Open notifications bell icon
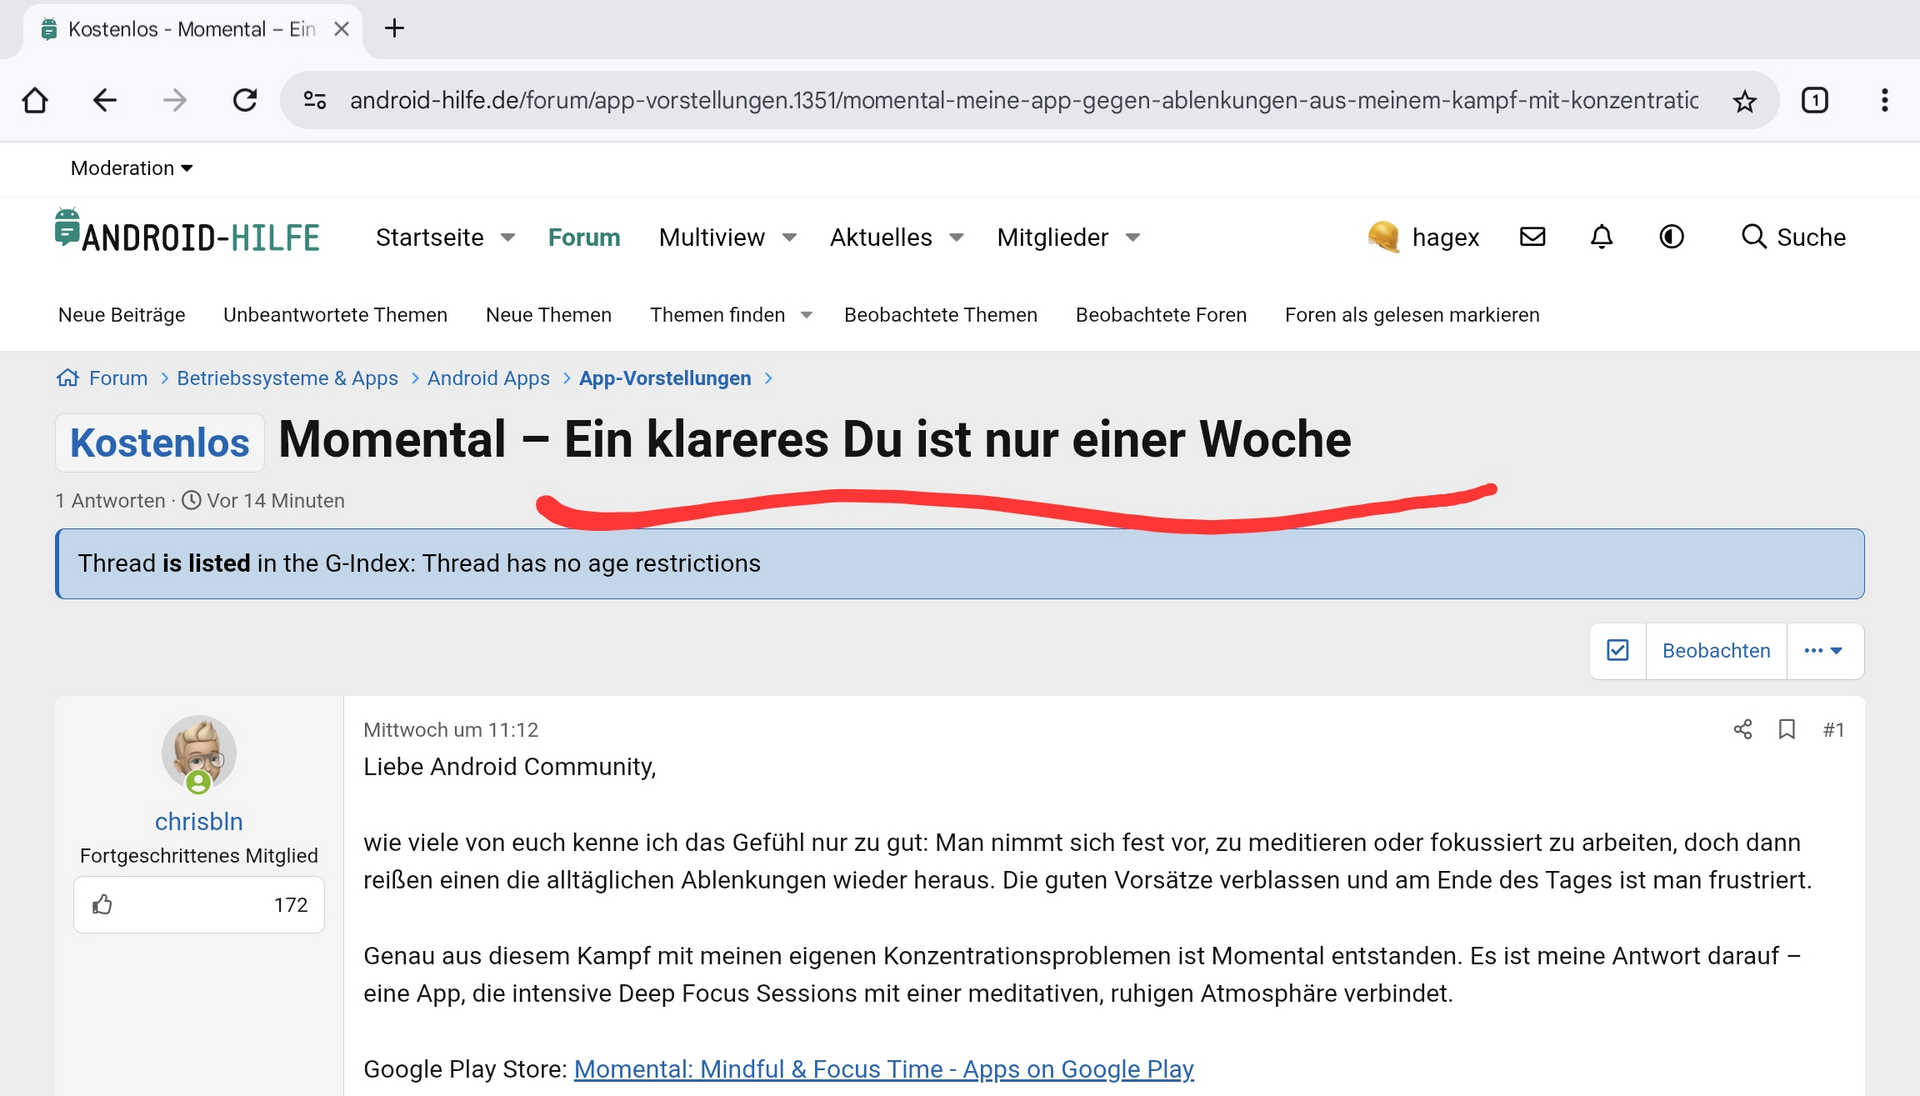This screenshot has height=1096, width=1920. [1601, 237]
